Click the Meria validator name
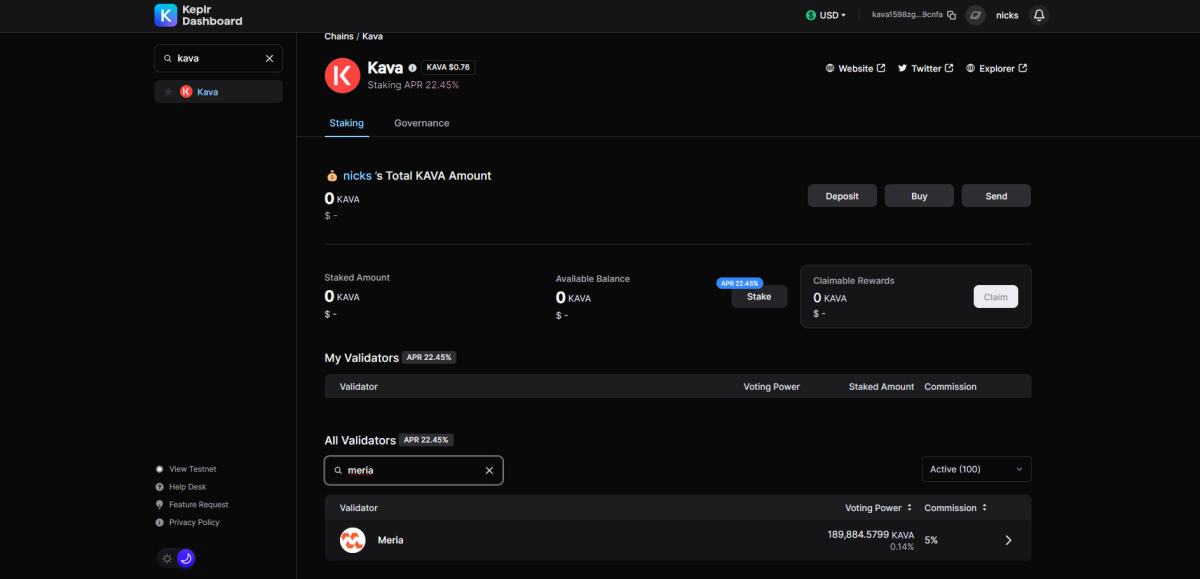1200x579 pixels. pyautogui.click(x=391, y=540)
